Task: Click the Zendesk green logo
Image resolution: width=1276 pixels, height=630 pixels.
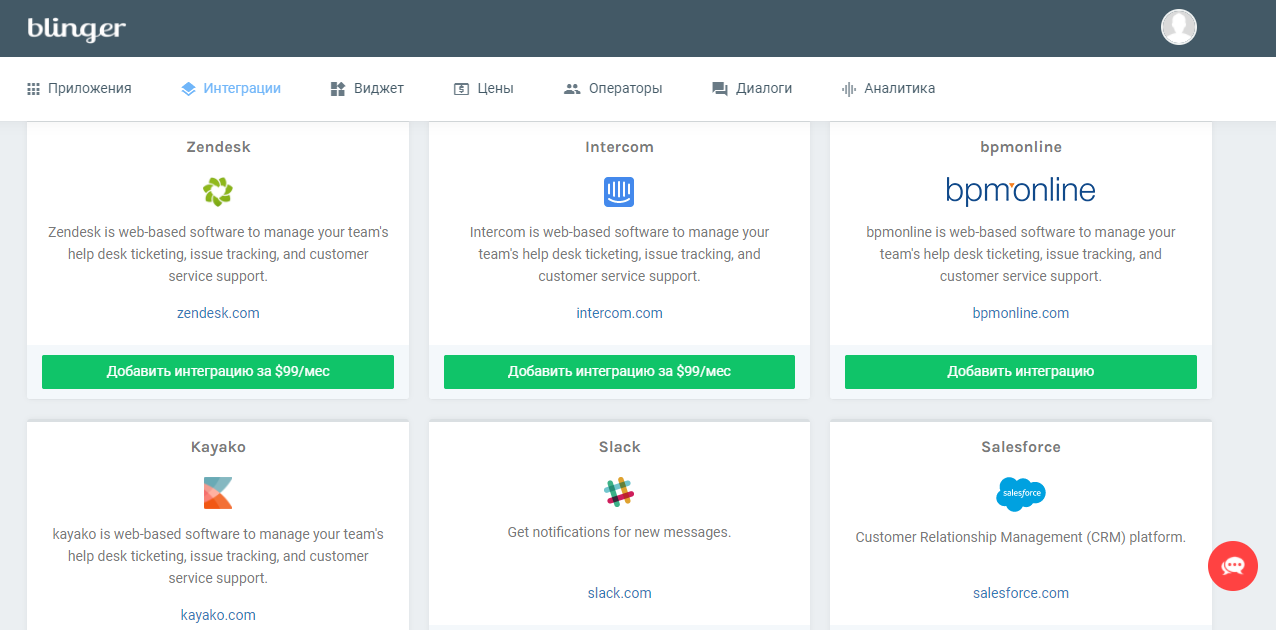Action: click(x=218, y=191)
